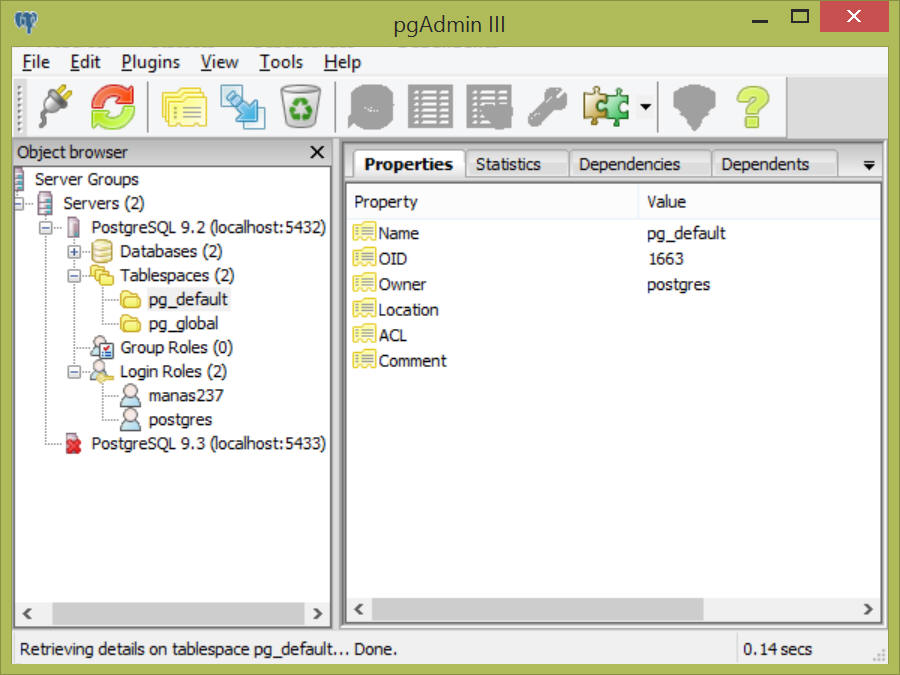This screenshot has height=675, width=900.
Task: Click the Group Roles icon
Action: (x=102, y=348)
